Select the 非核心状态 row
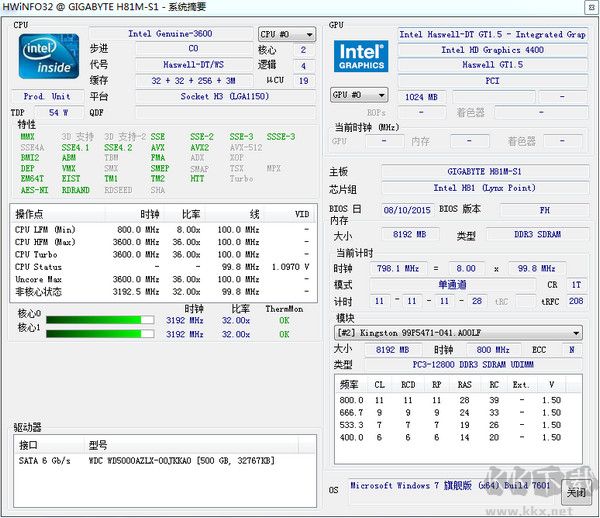 click(163, 292)
